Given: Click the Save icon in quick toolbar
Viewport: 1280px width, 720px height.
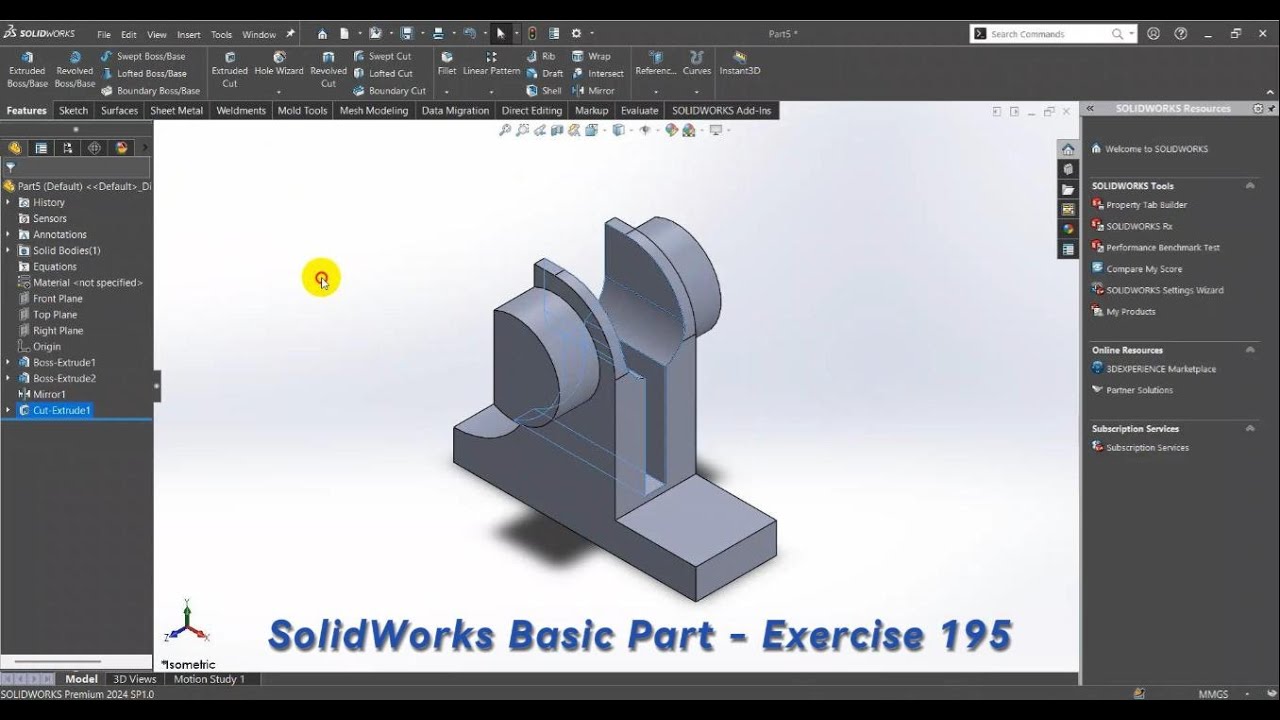Looking at the screenshot, I should pos(407,33).
